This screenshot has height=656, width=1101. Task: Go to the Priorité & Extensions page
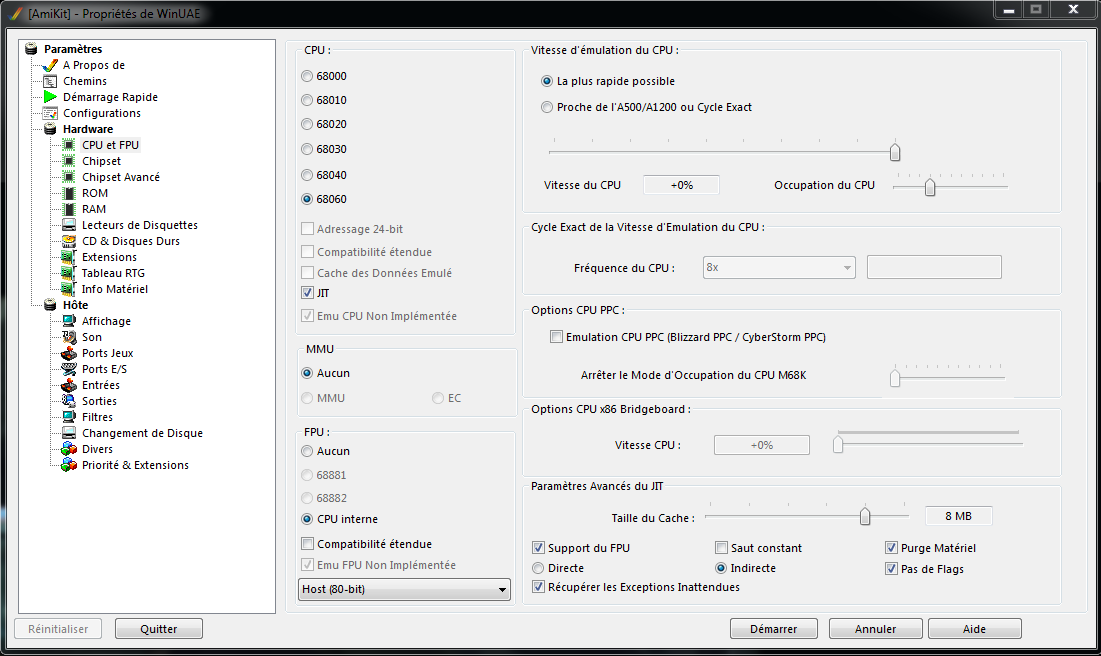pos(135,465)
